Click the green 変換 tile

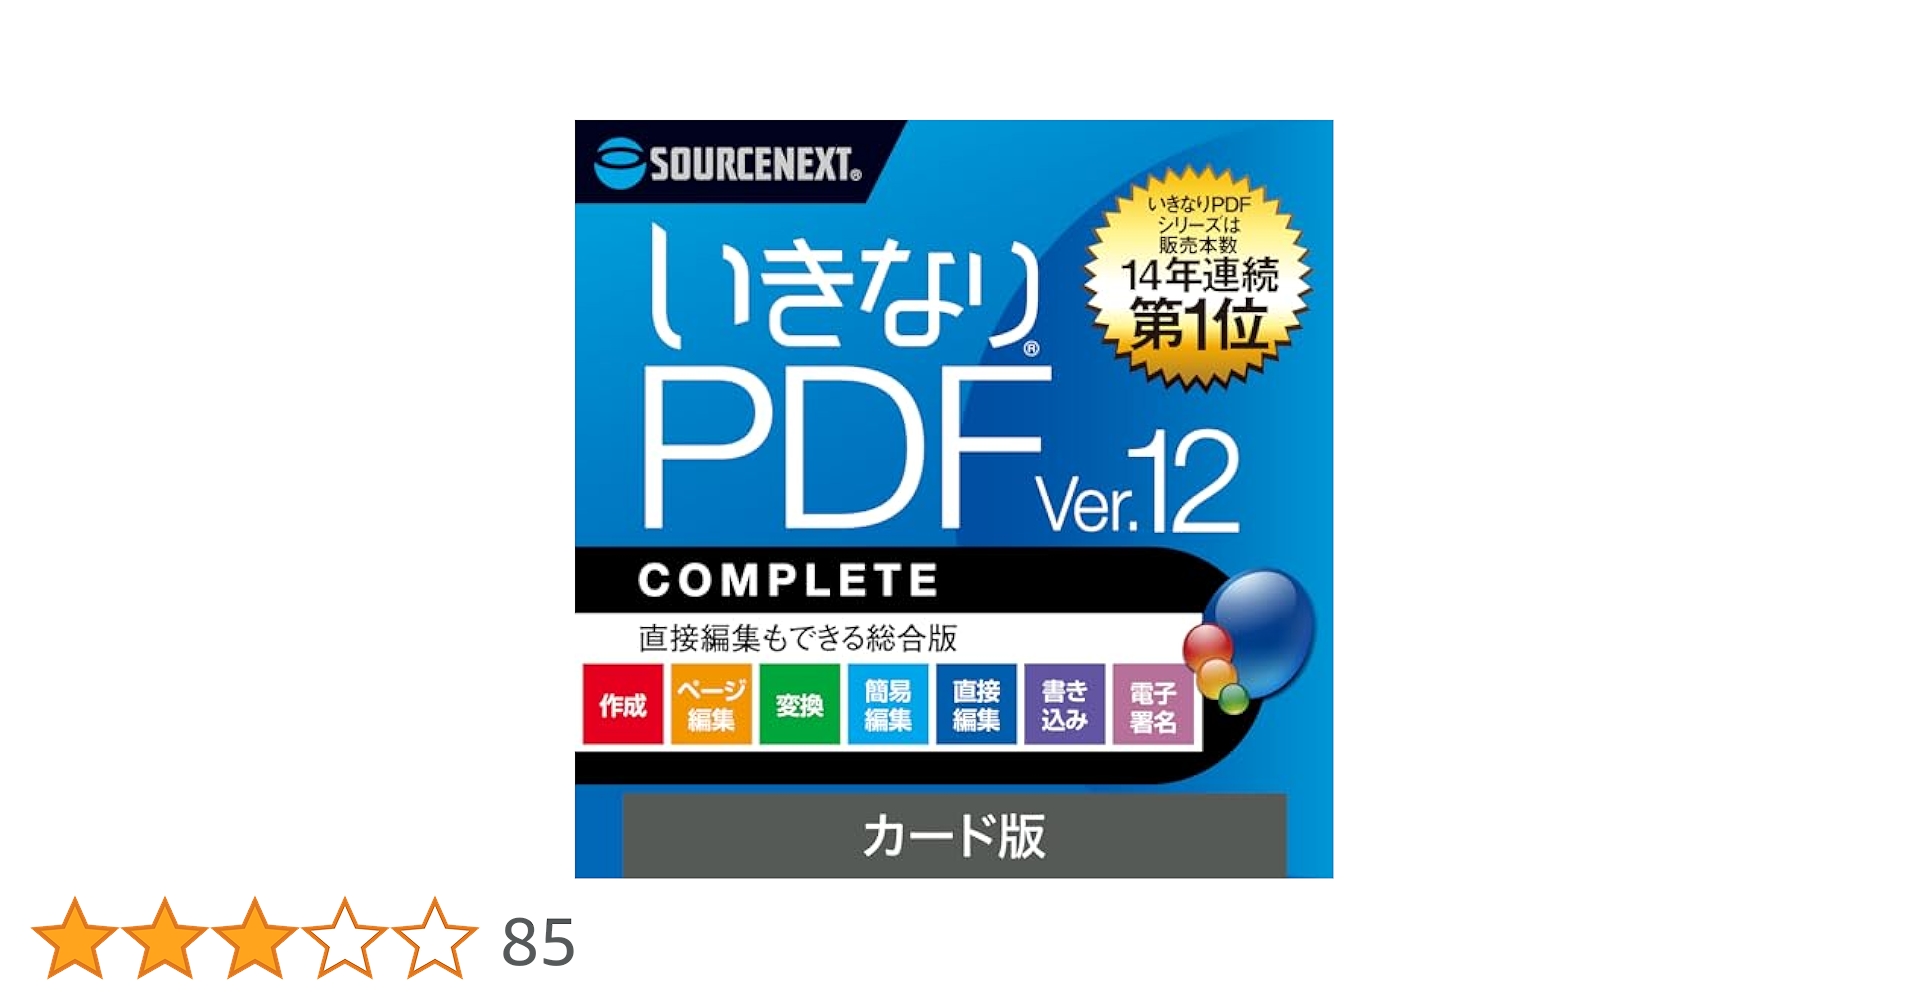pyautogui.click(x=799, y=704)
